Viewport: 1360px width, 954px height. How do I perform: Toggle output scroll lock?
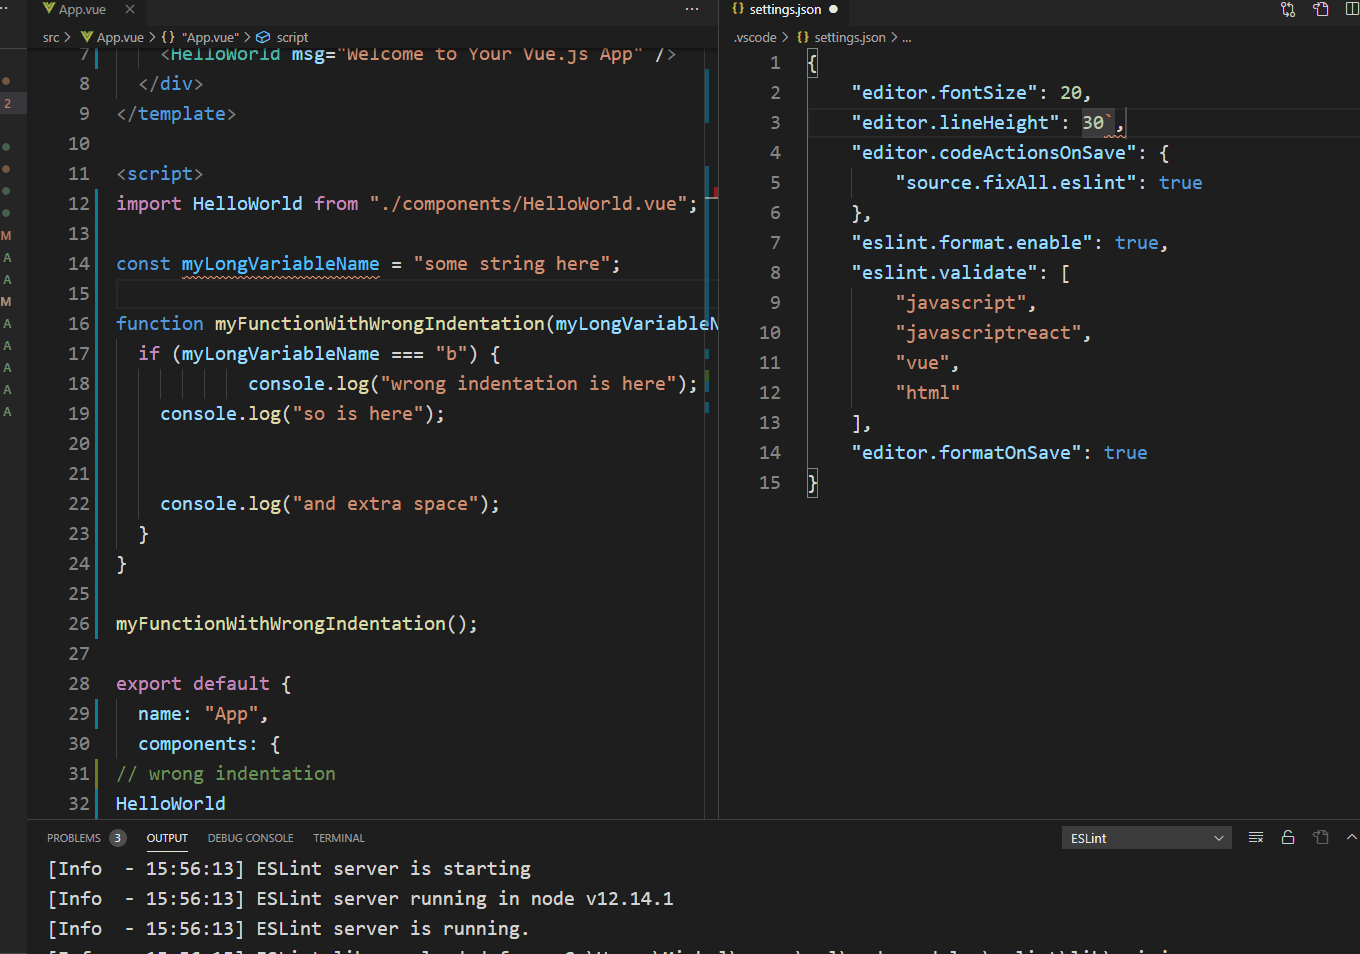(x=1288, y=838)
